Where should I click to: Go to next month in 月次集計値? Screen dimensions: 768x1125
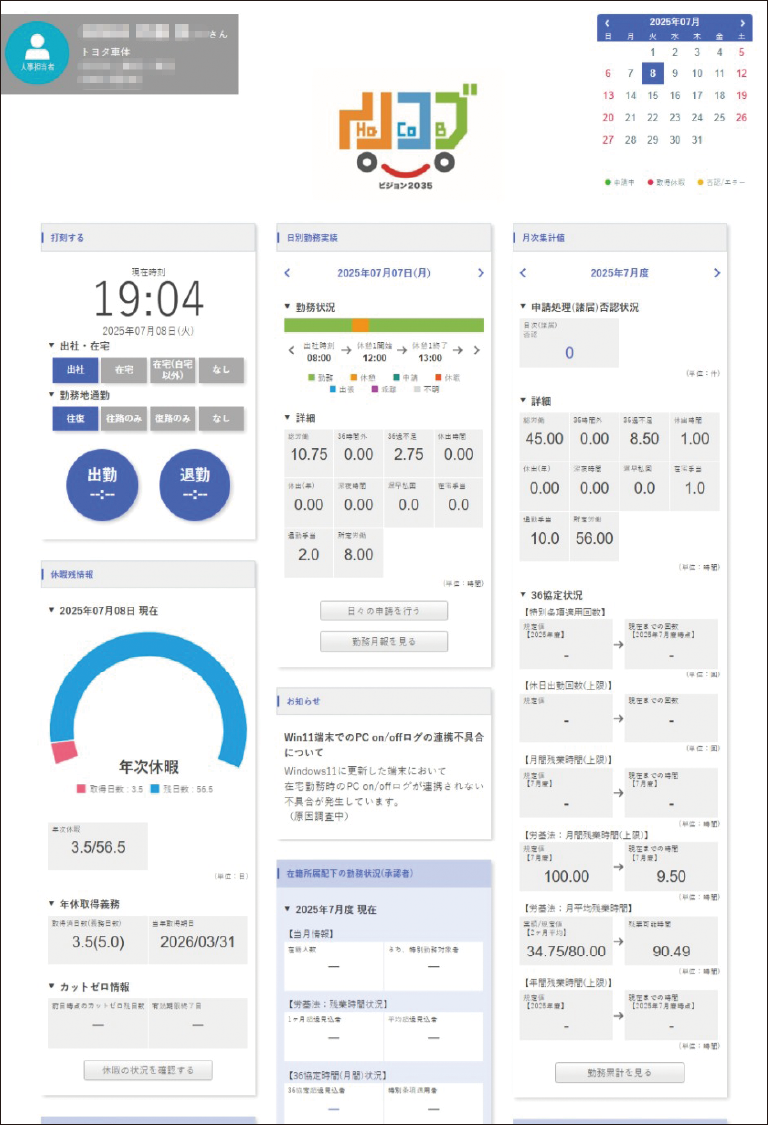716,273
